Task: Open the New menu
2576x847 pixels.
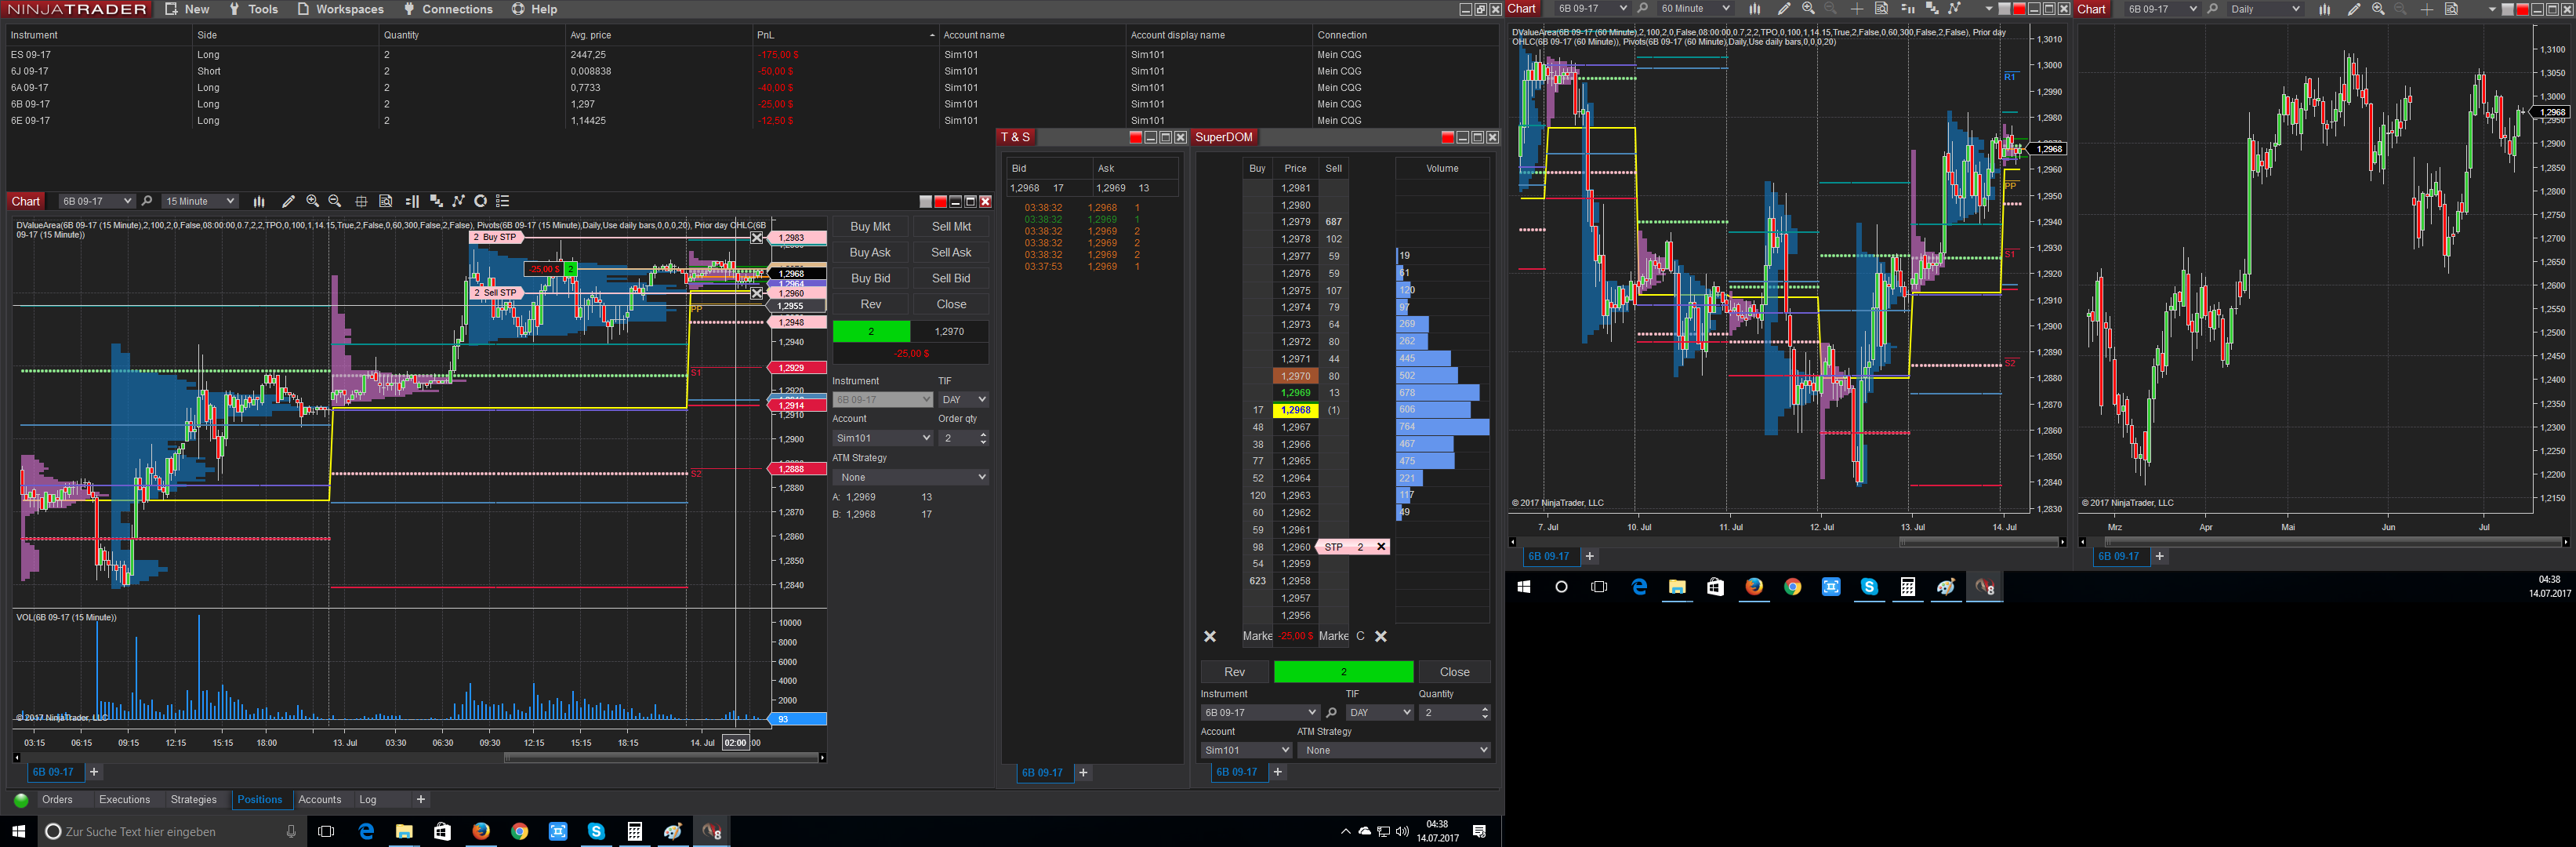Action: click(187, 9)
